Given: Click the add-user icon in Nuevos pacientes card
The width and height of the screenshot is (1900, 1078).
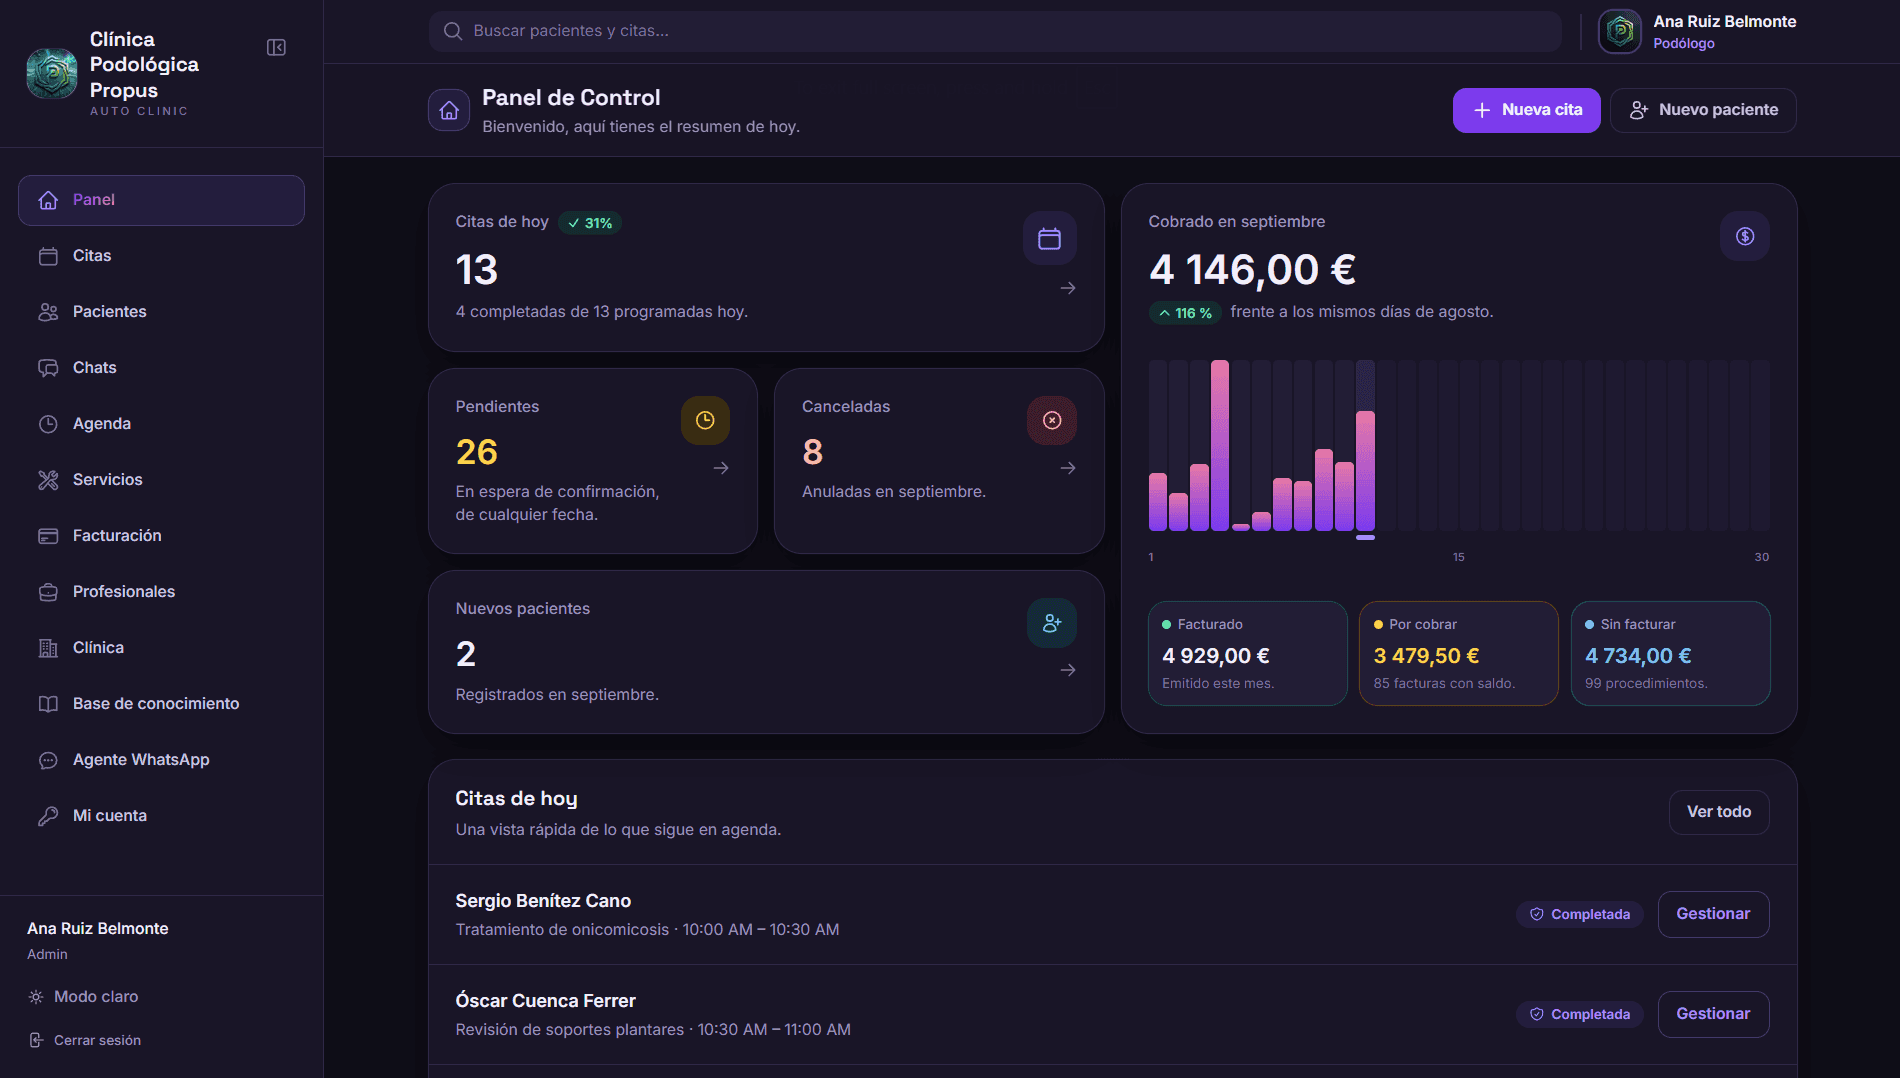Looking at the screenshot, I should [1052, 623].
